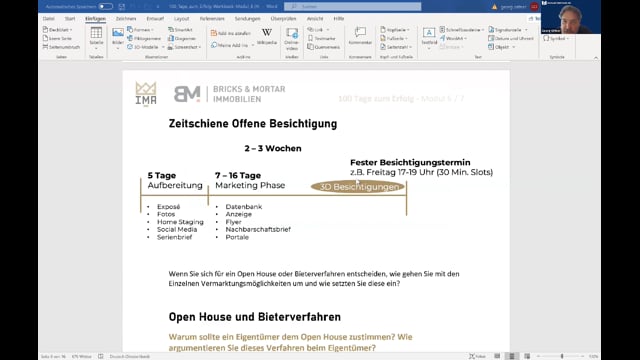Expand the Objekt dropdown arrow
640x360 pixels.
(513, 47)
